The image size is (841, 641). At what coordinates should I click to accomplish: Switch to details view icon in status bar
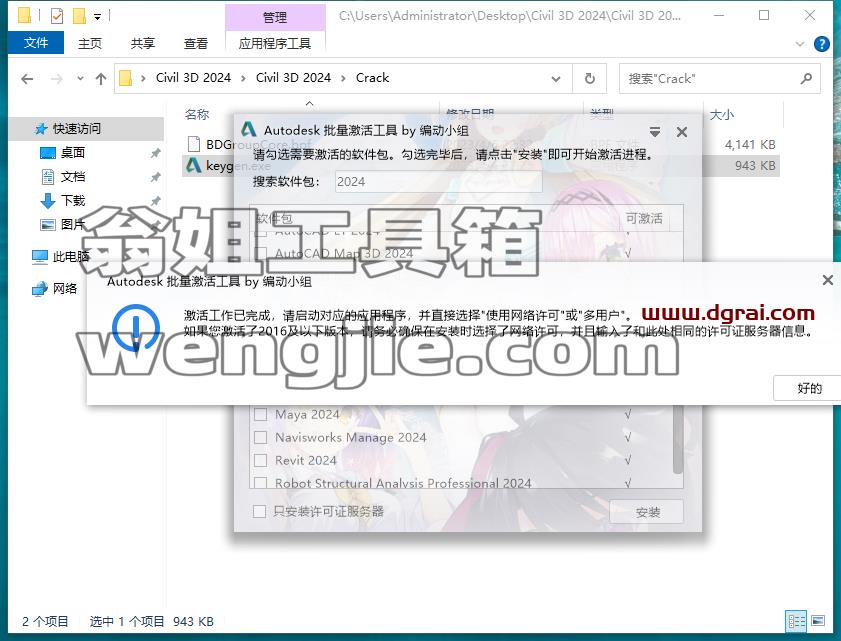(x=796, y=621)
